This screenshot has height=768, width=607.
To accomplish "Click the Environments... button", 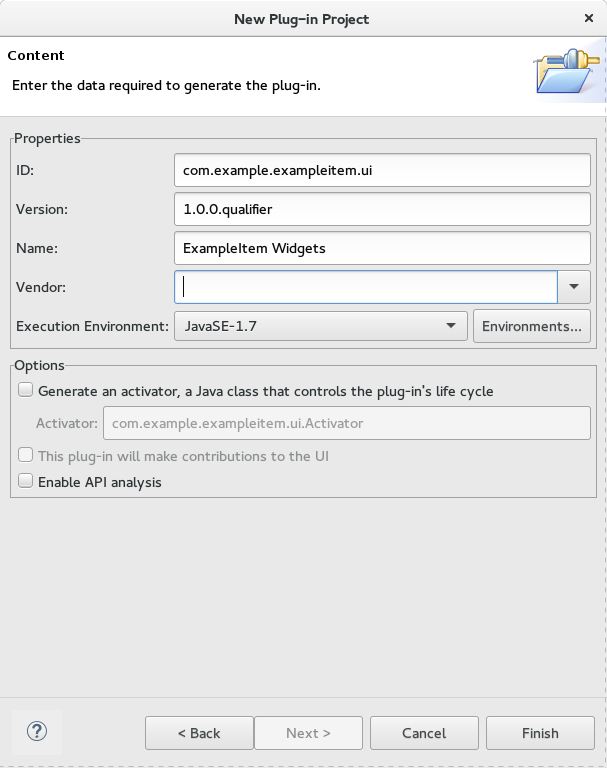I will [532, 326].
